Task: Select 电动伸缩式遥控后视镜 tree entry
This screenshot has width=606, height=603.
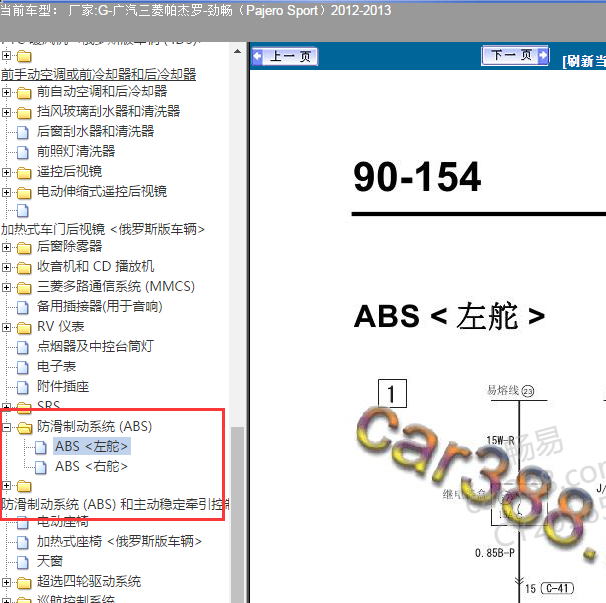Action: click(102, 191)
